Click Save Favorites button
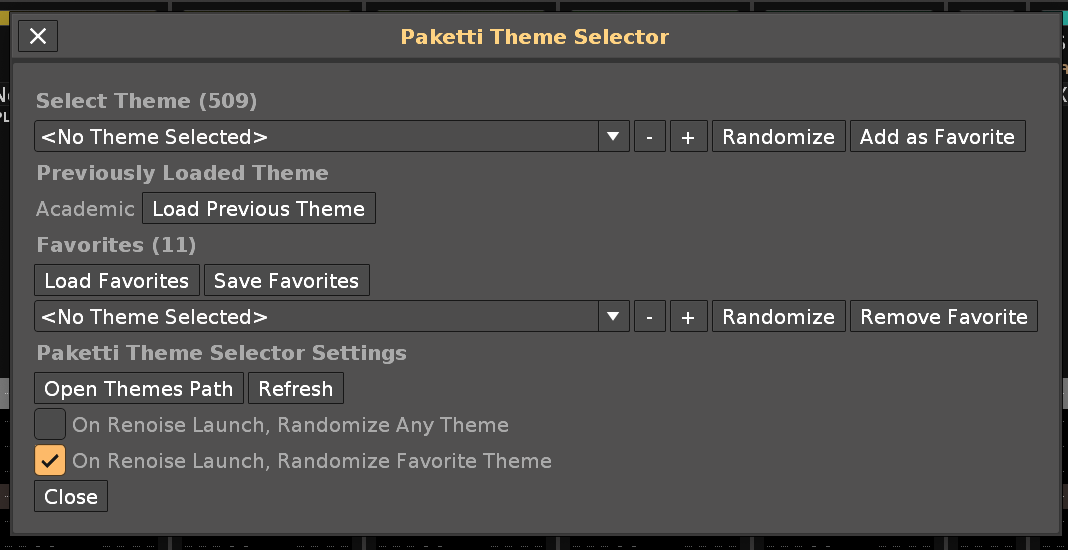The height and width of the screenshot is (550, 1068). coord(286,281)
